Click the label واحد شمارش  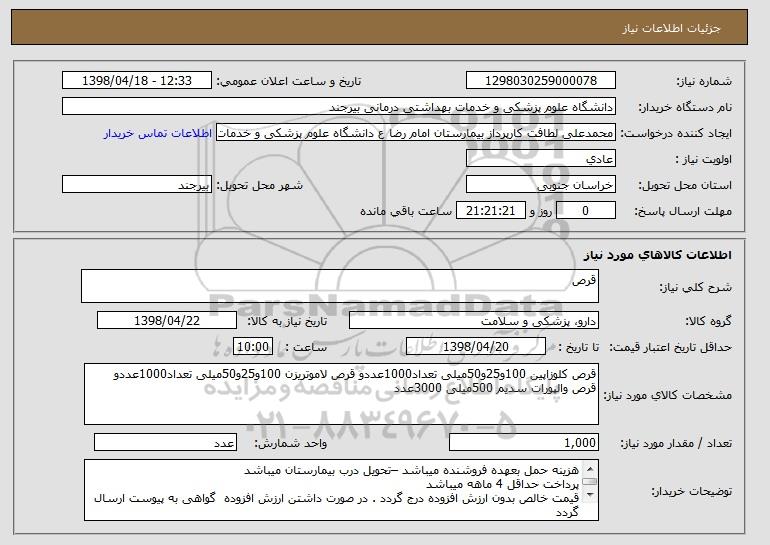click(x=290, y=443)
